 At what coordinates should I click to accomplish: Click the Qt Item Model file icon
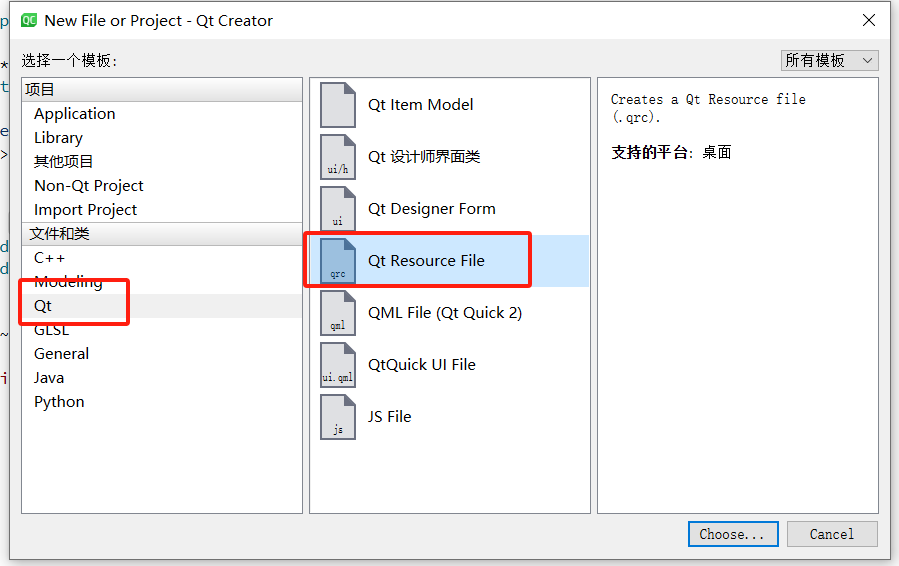338,105
